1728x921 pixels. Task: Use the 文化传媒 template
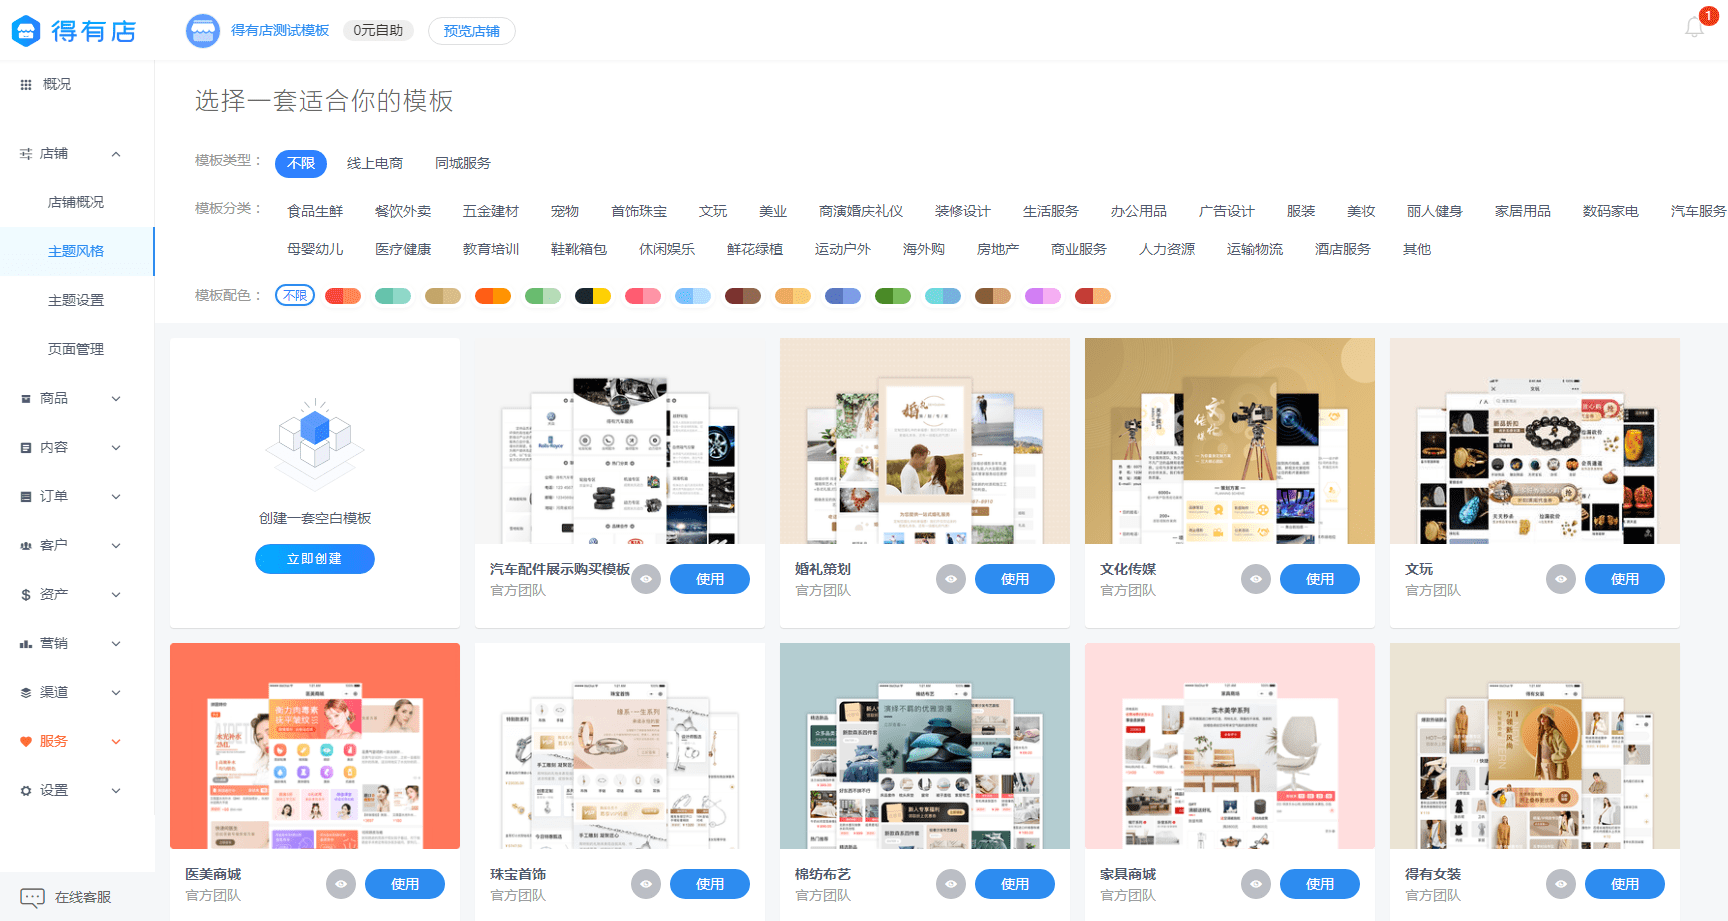tap(1320, 579)
